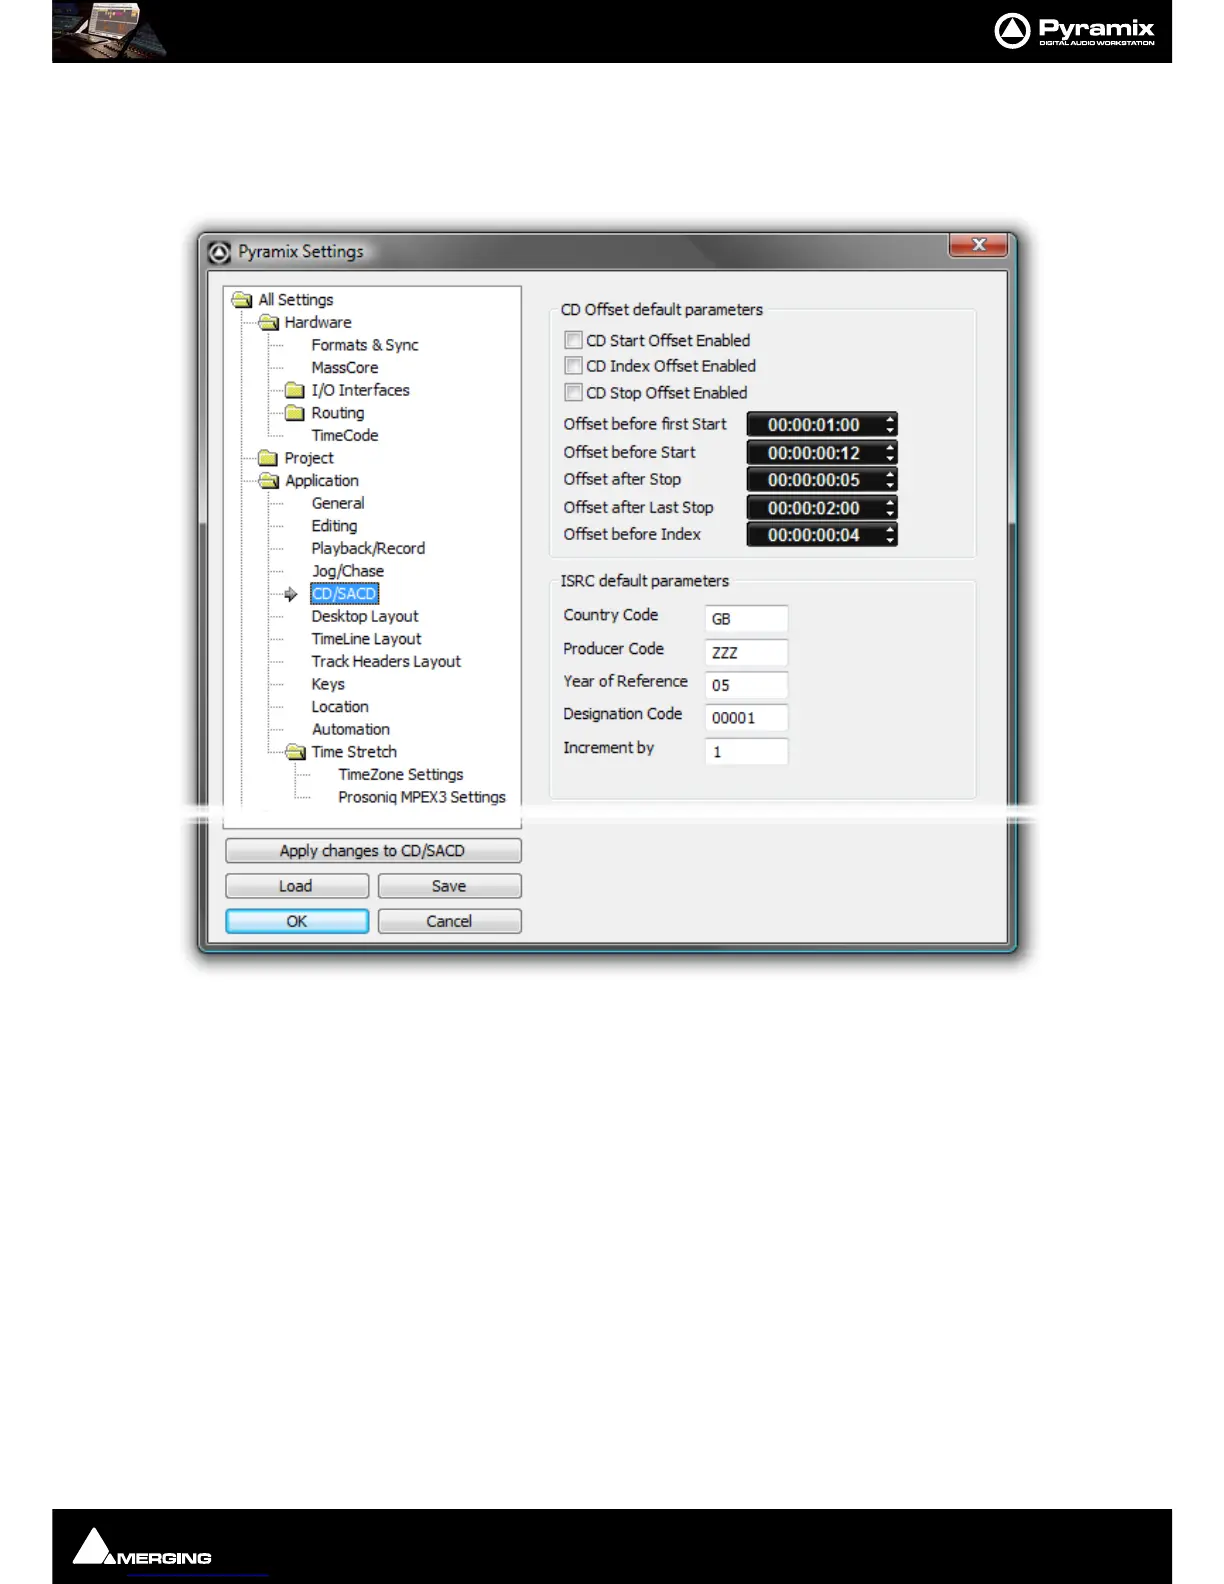Close the Pyramix Settings dialog
Screen dimensions: 1224x1584
click(978, 245)
